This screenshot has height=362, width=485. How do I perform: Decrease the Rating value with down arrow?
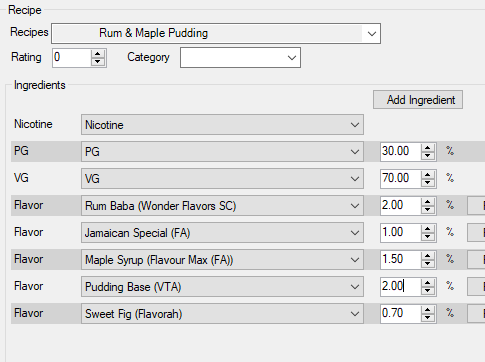point(98,62)
